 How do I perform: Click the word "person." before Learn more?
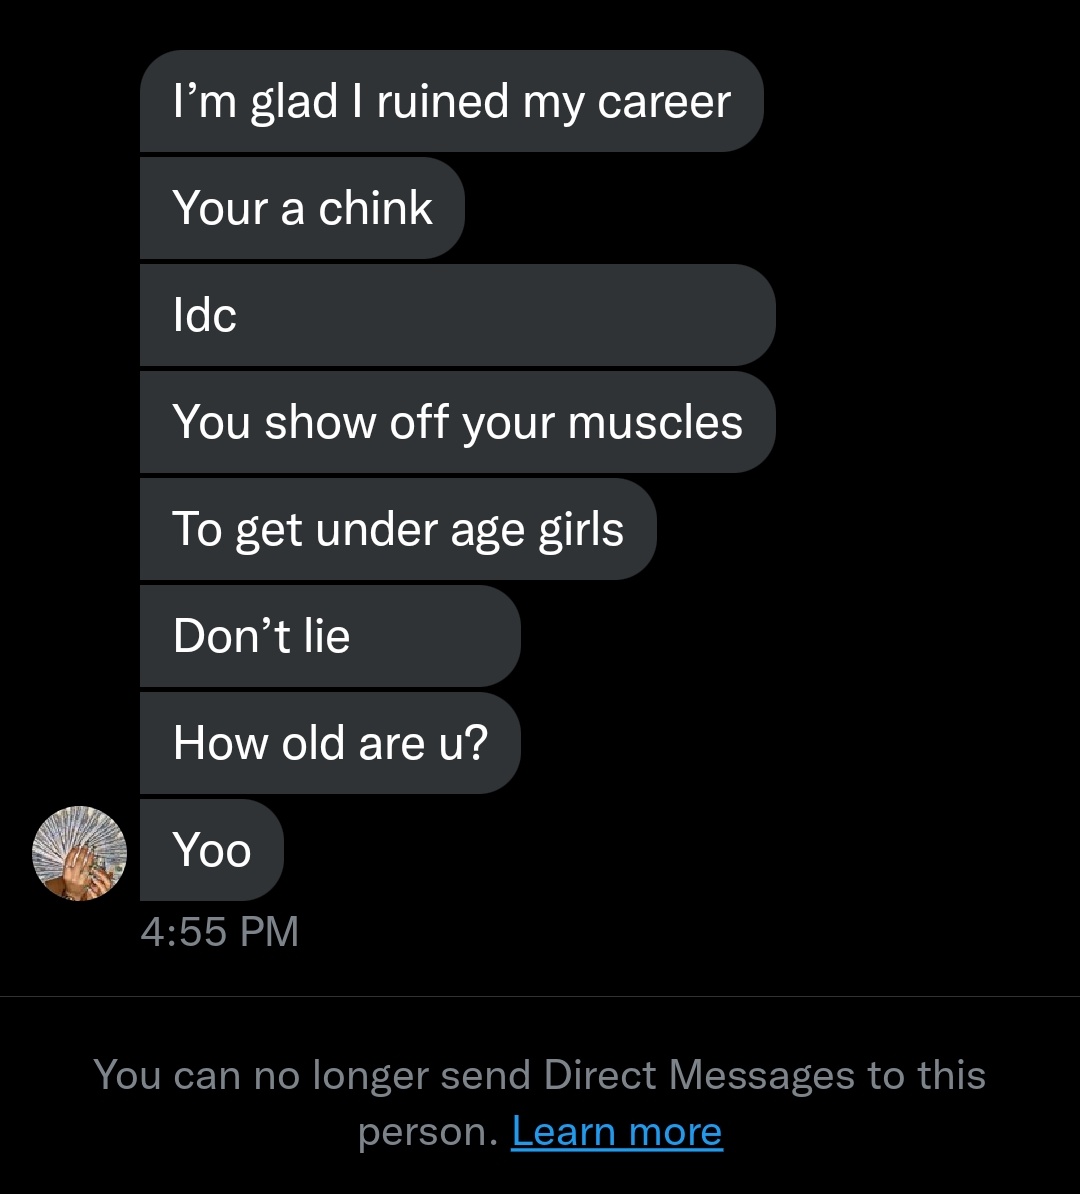click(x=428, y=1131)
